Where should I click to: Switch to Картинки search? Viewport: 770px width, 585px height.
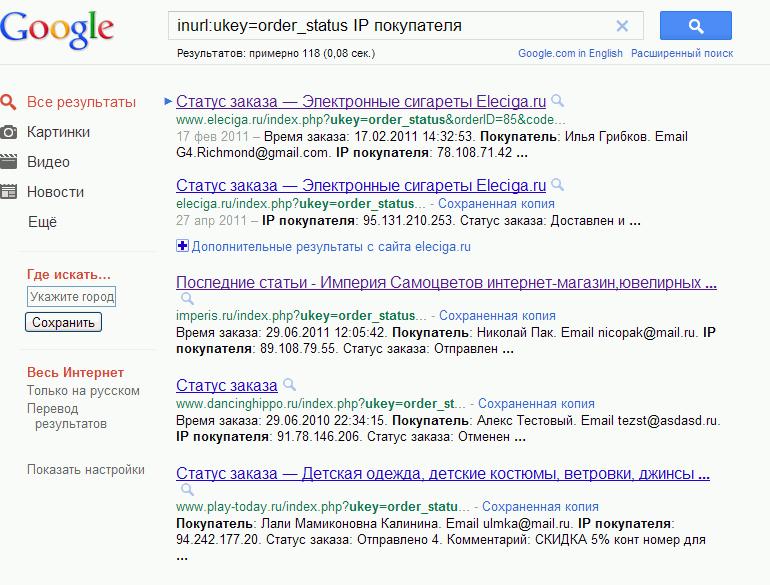click(x=58, y=132)
